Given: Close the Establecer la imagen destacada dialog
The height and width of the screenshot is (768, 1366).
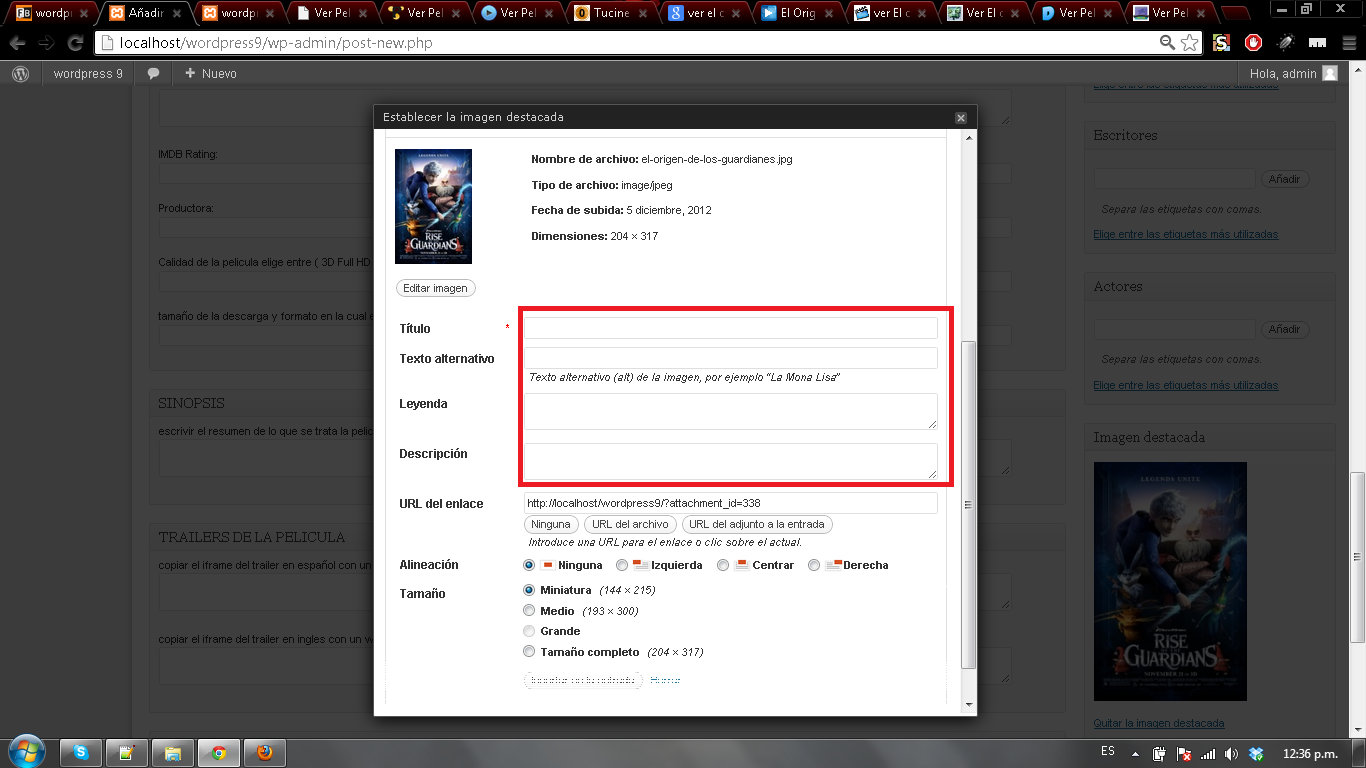Looking at the screenshot, I should coord(961,117).
